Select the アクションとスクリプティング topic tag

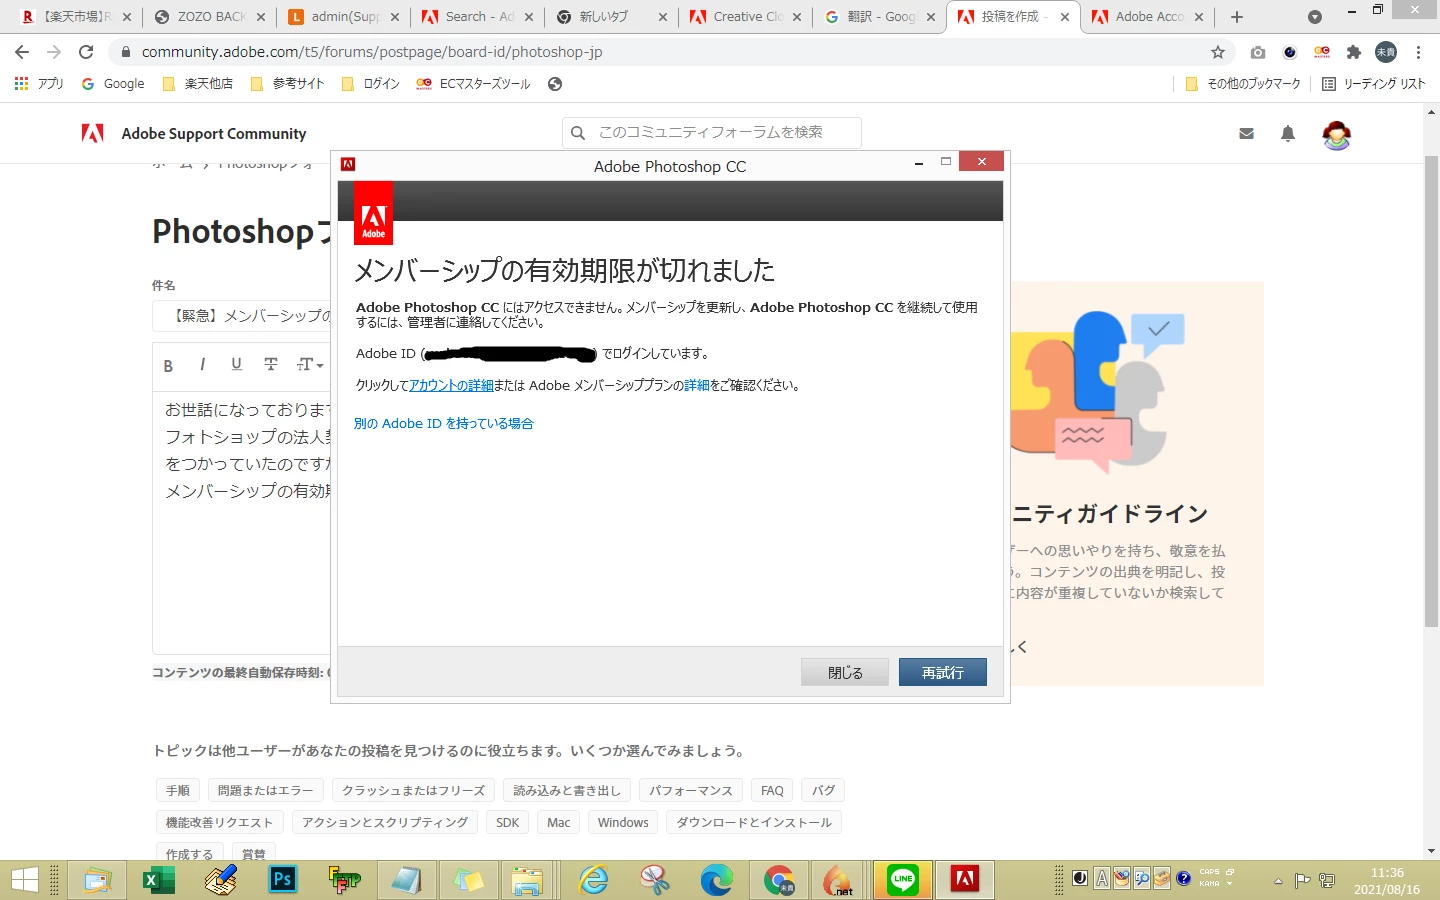pos(385,823)
